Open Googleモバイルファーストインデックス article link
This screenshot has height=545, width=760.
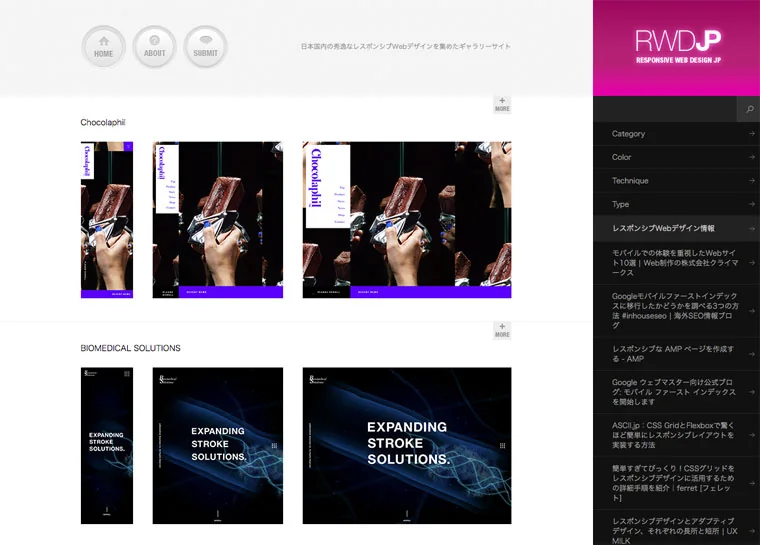coord(677,311)
